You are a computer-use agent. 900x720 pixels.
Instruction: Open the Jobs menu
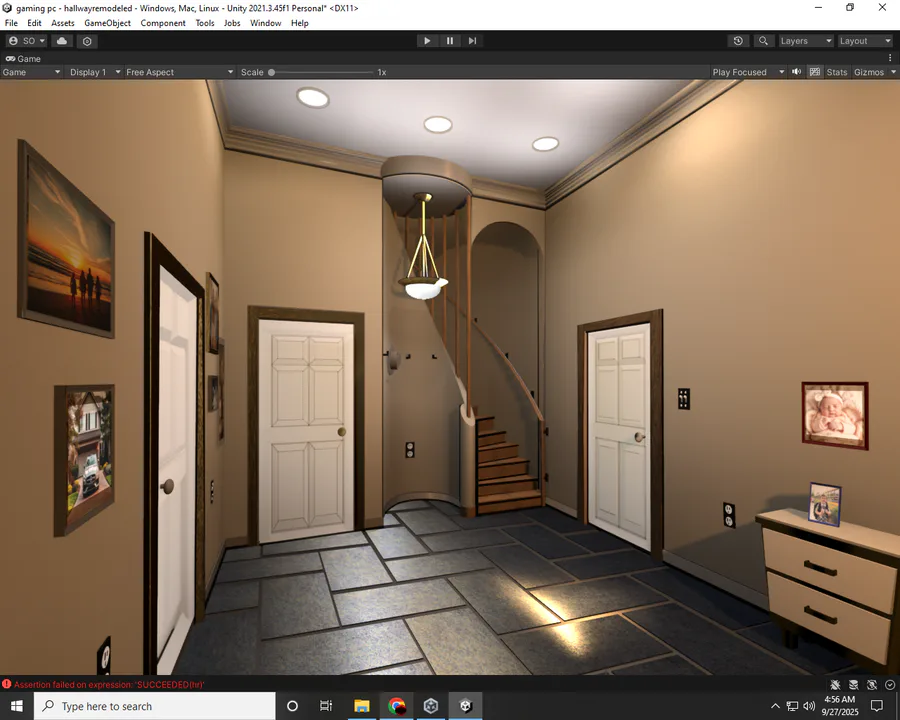(232, 23)
